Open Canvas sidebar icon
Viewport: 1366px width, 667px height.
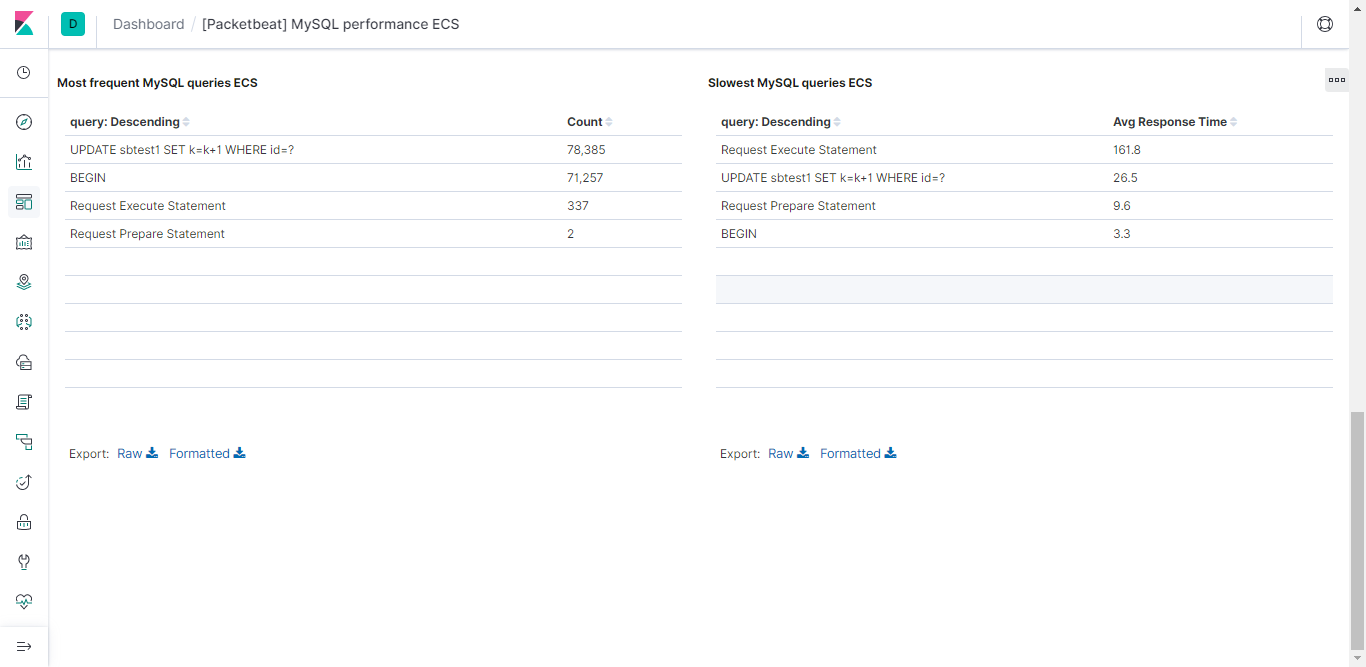tap(24, 242)
